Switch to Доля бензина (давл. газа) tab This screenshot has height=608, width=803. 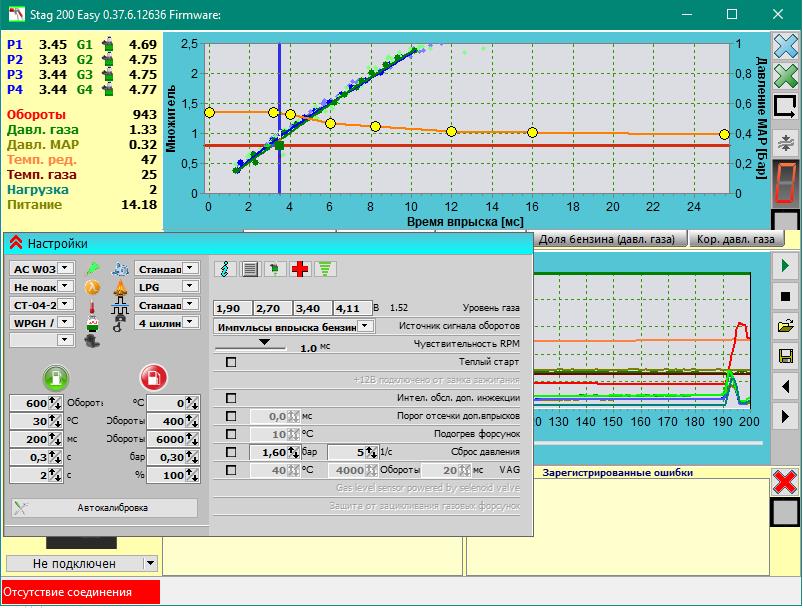(607, 239)
